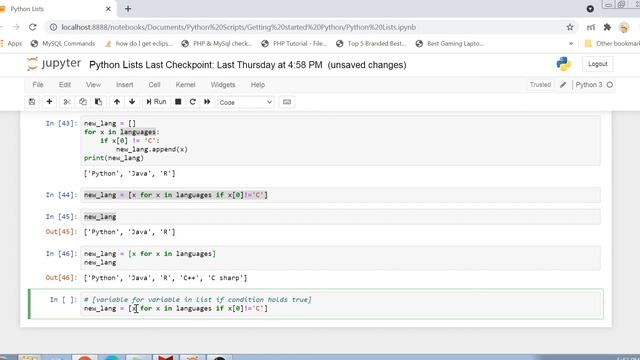Move selected cell up arrow
Screen dimensions: 640x360
pyautogui.click(x=117, y=102)
